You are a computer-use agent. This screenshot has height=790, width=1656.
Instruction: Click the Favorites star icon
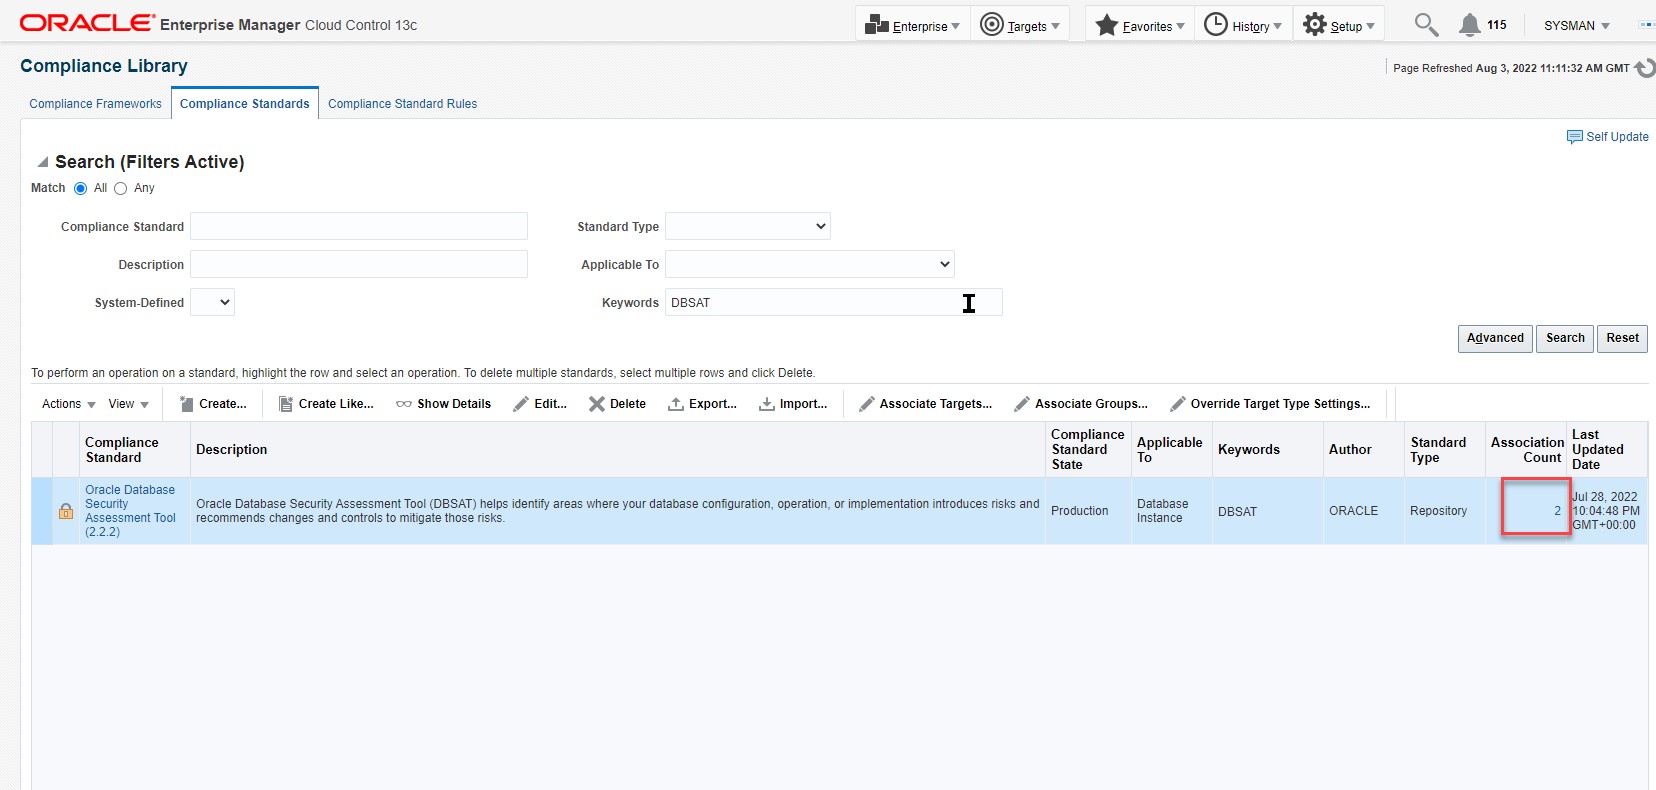pyautogui.click(x=1107, y=25)
